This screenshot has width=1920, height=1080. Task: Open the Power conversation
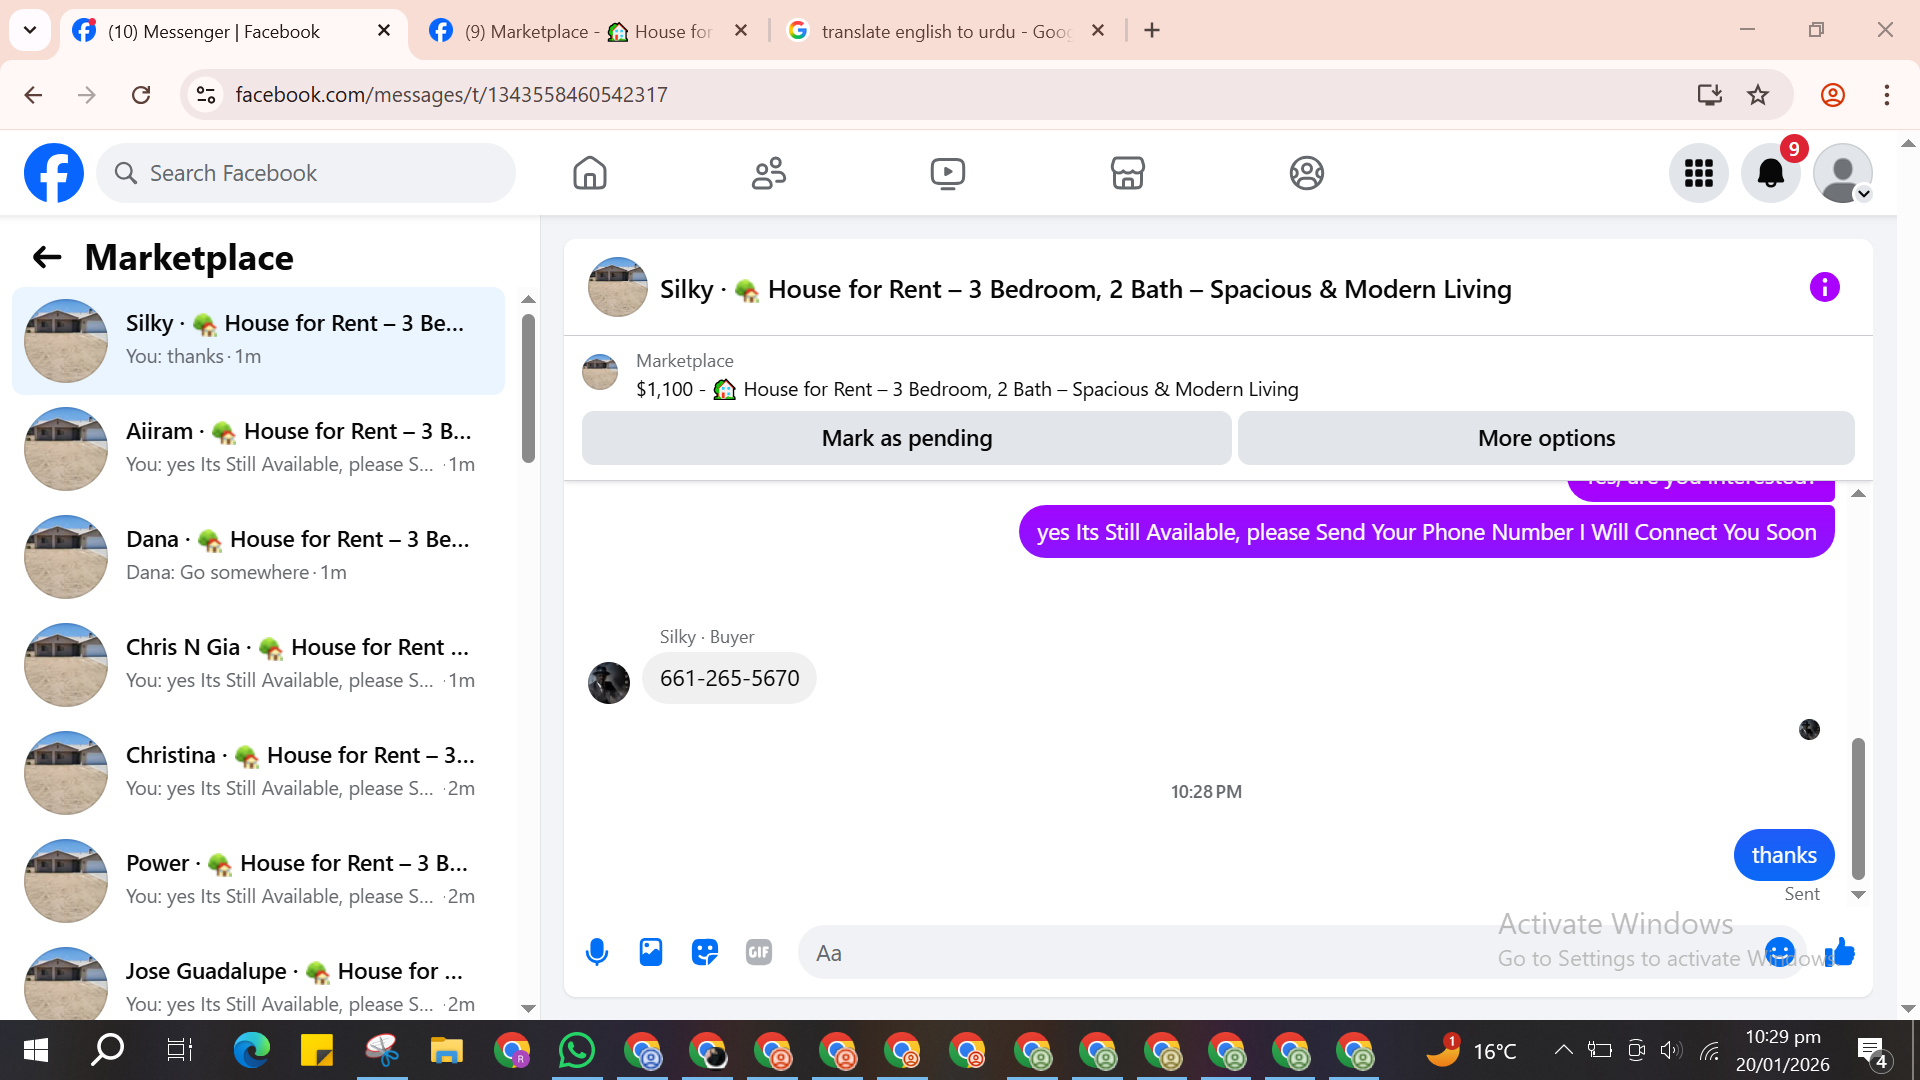258,881
